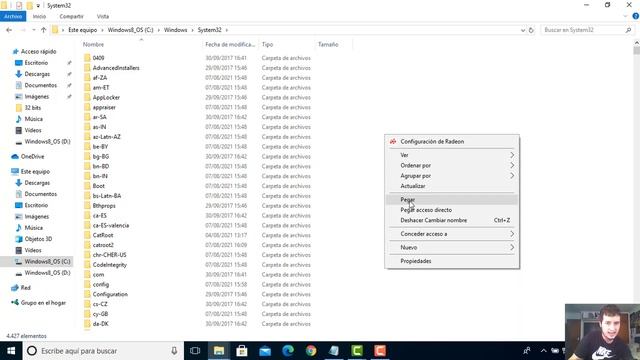Open File Explorer on the taskbar
The height and width of the screenshot is (360, 640).
click(x=219, y=351)
